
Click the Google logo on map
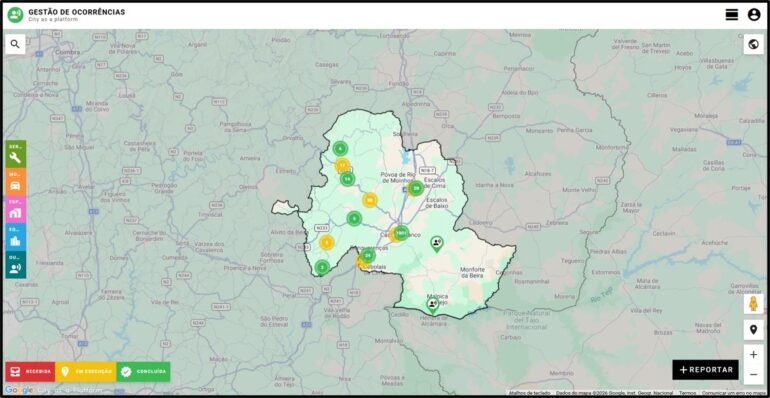pyautogui.click(x=19, y=390)
